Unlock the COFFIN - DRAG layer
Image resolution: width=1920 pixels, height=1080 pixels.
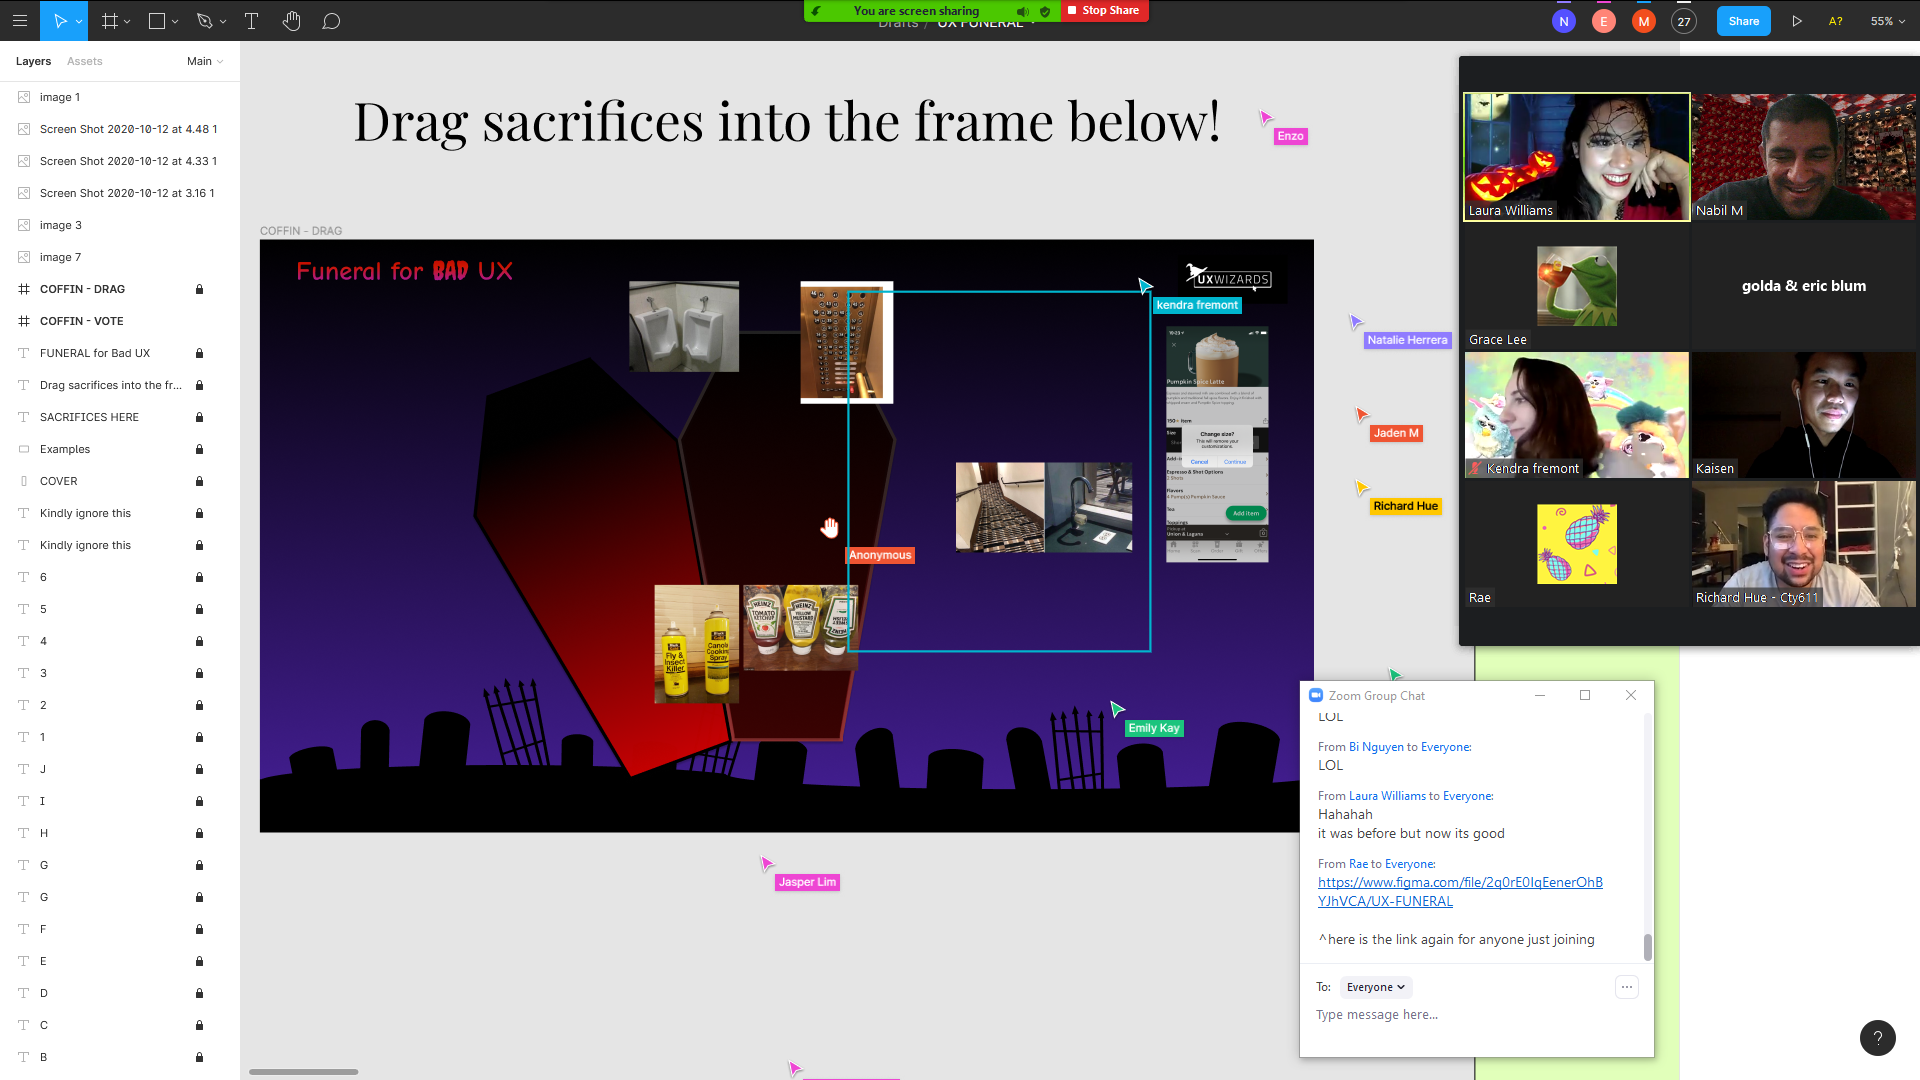pyautogui.click(x=199, y=289)
